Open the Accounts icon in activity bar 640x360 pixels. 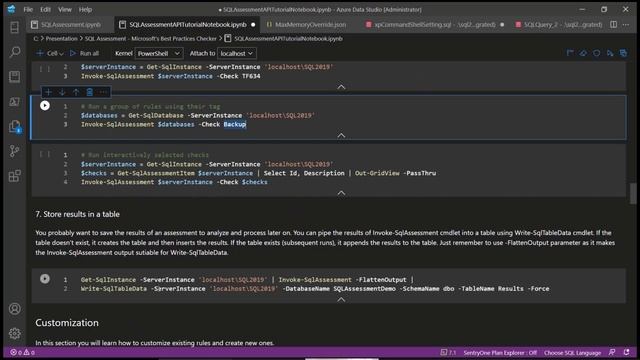tap(15, 309)
